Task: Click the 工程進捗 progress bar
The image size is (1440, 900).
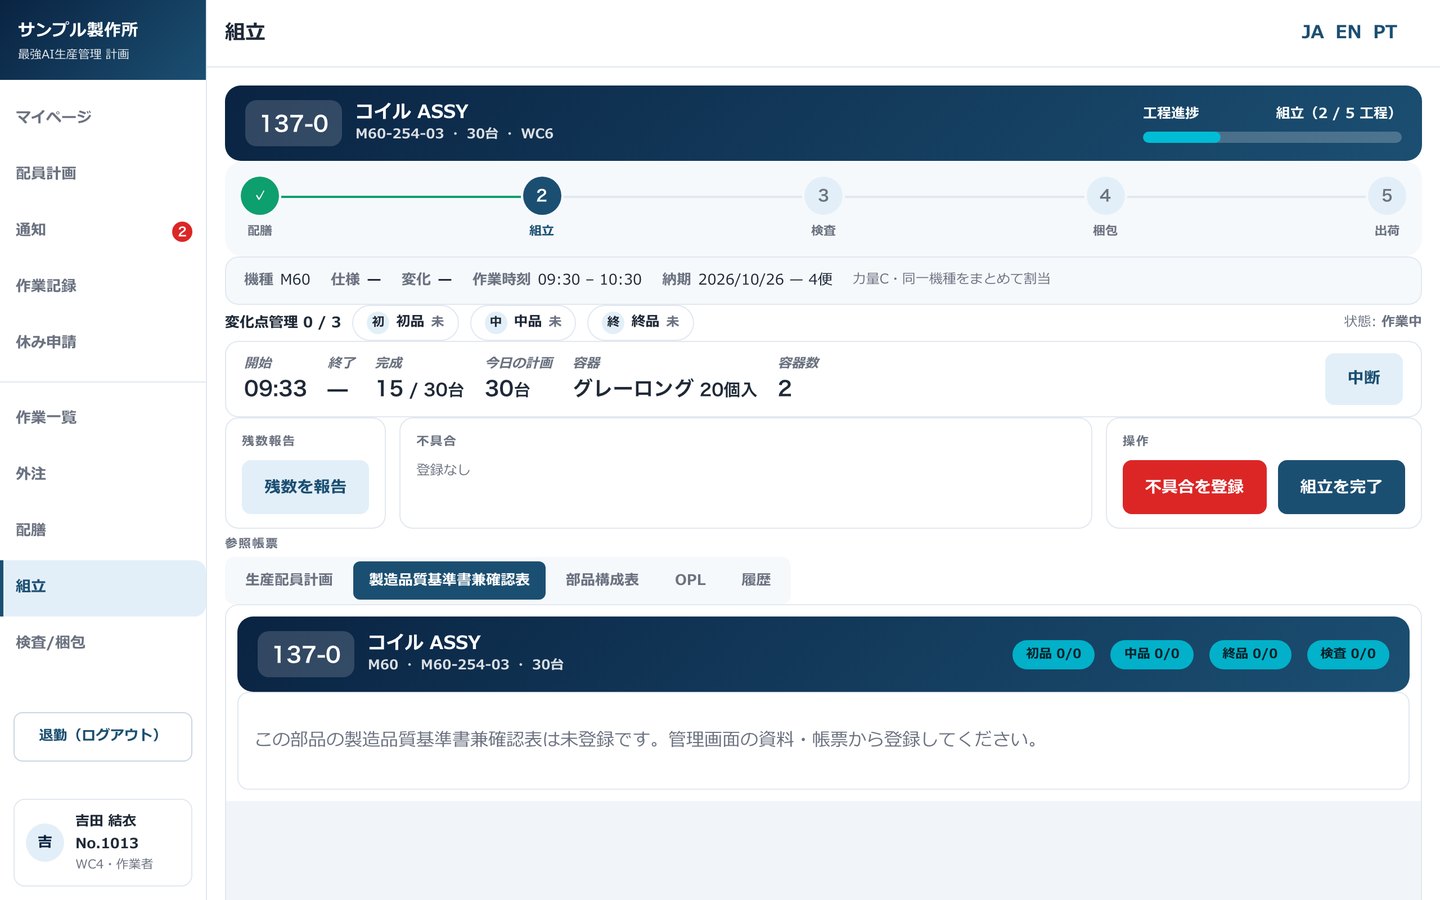Action: [1272, 137]
